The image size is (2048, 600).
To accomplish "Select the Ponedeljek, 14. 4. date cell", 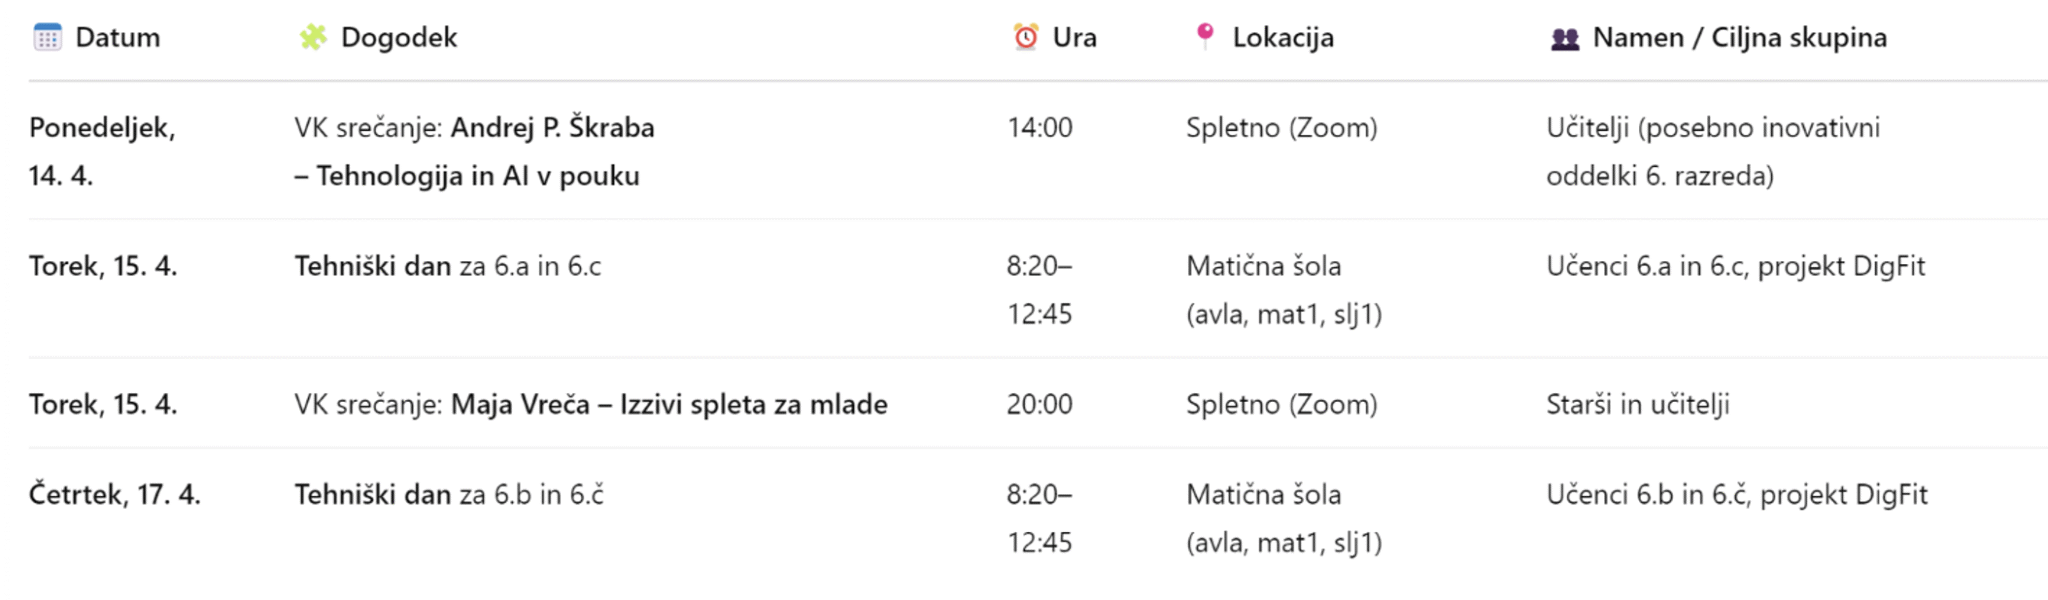I will click(x=101, y=150).
